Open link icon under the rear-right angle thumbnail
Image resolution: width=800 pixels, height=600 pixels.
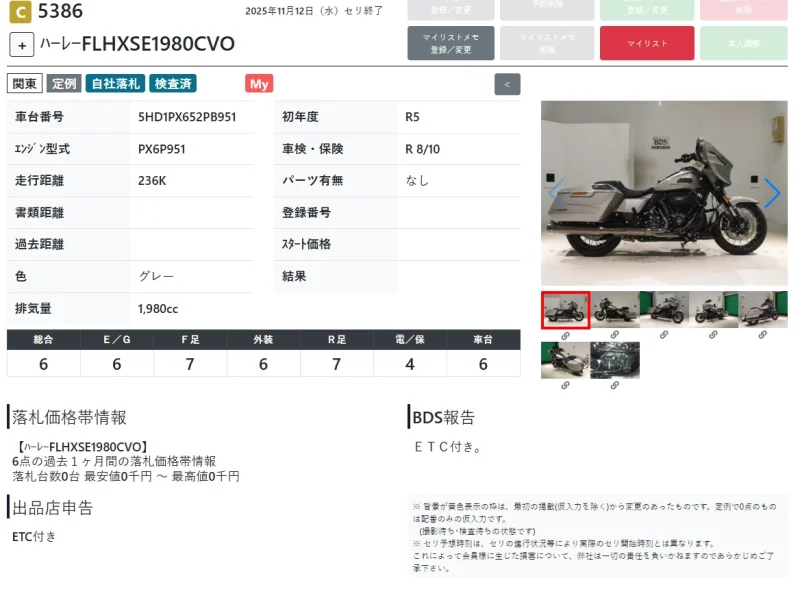coord(763,335)
